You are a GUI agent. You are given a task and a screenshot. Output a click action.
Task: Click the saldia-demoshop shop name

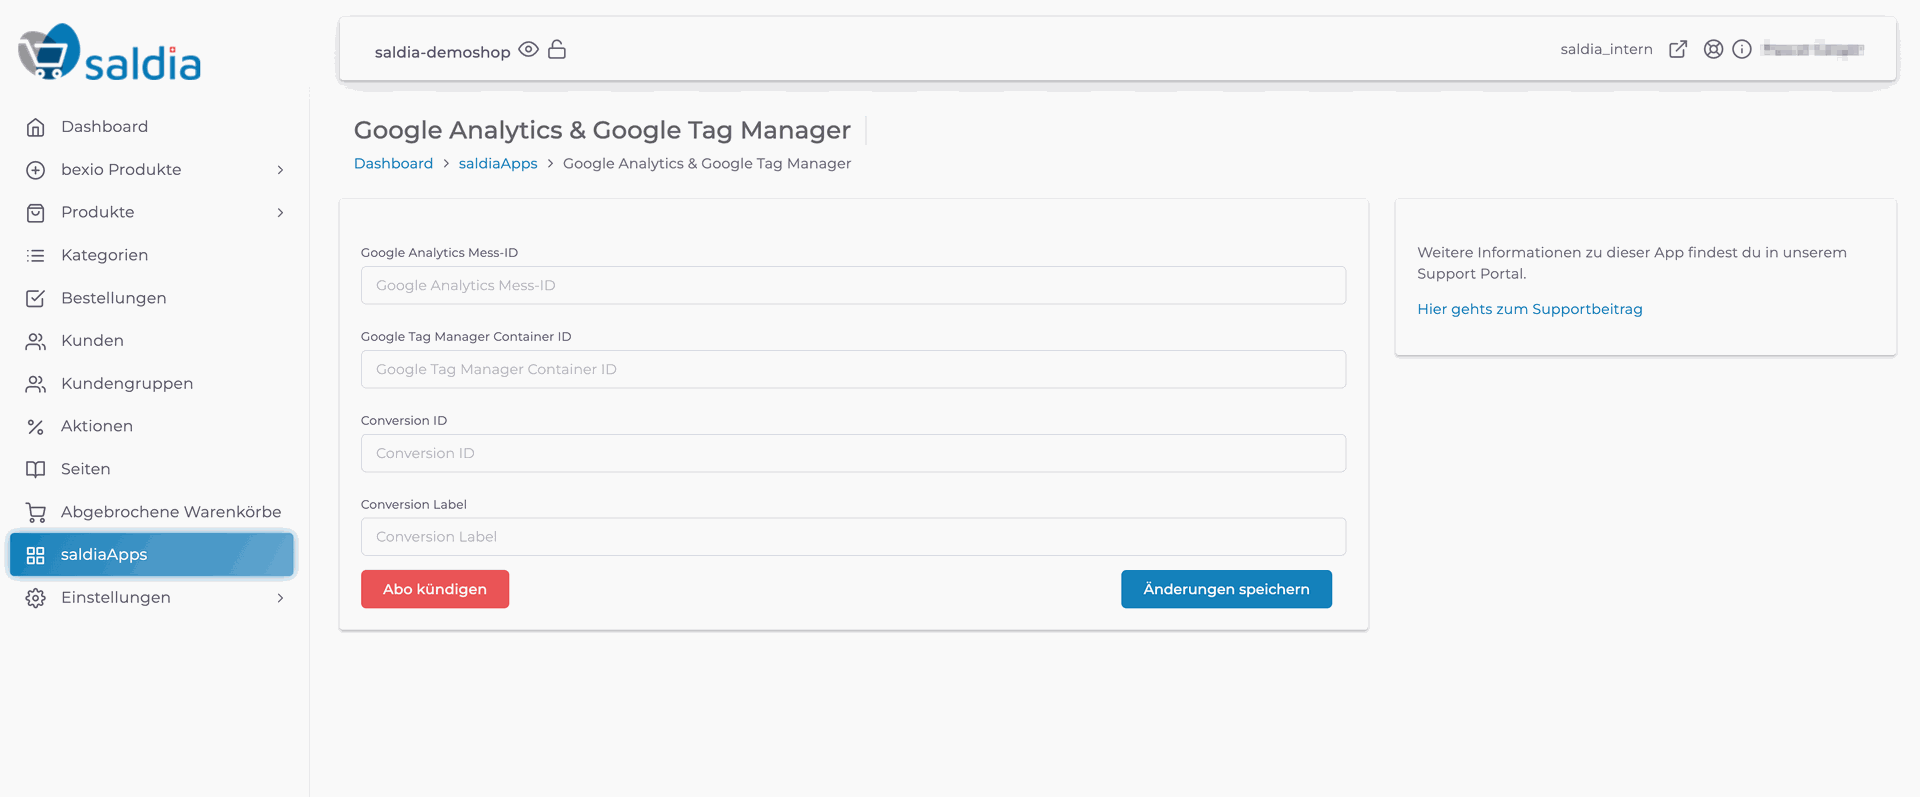pos(442,52)
